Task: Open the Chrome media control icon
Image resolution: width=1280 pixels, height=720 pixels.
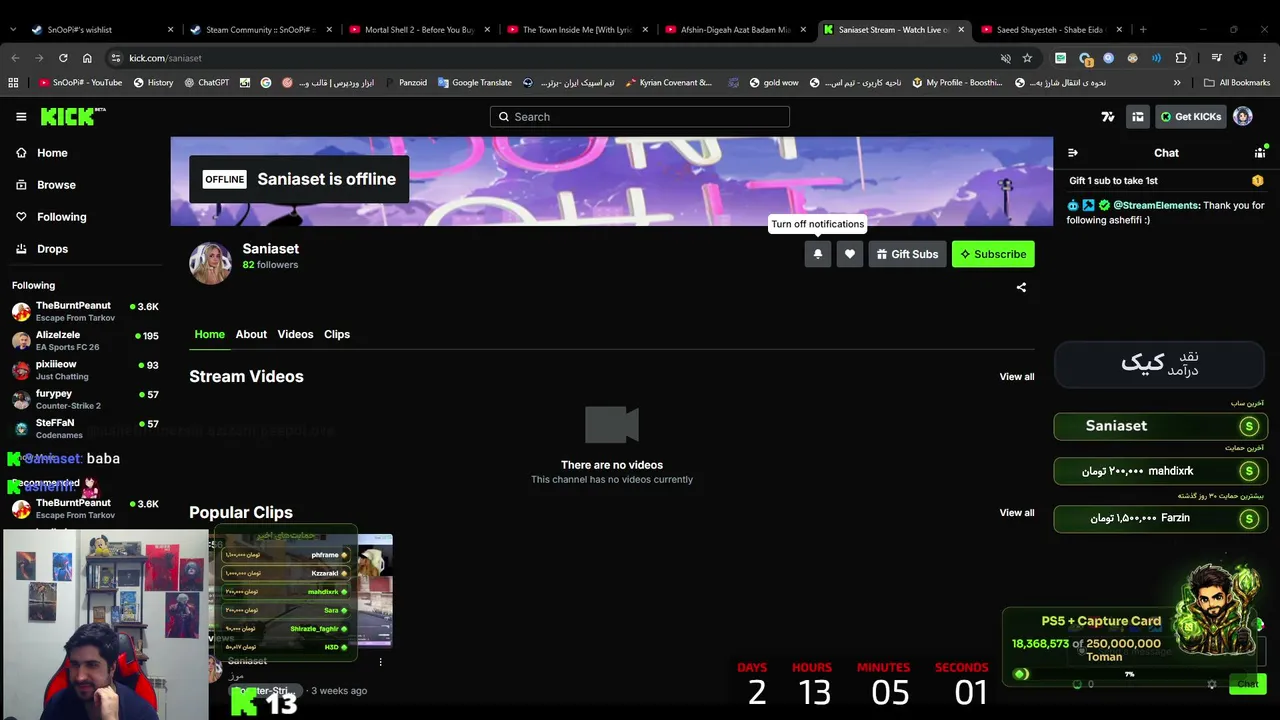Action: click(x=1216, y=58)
